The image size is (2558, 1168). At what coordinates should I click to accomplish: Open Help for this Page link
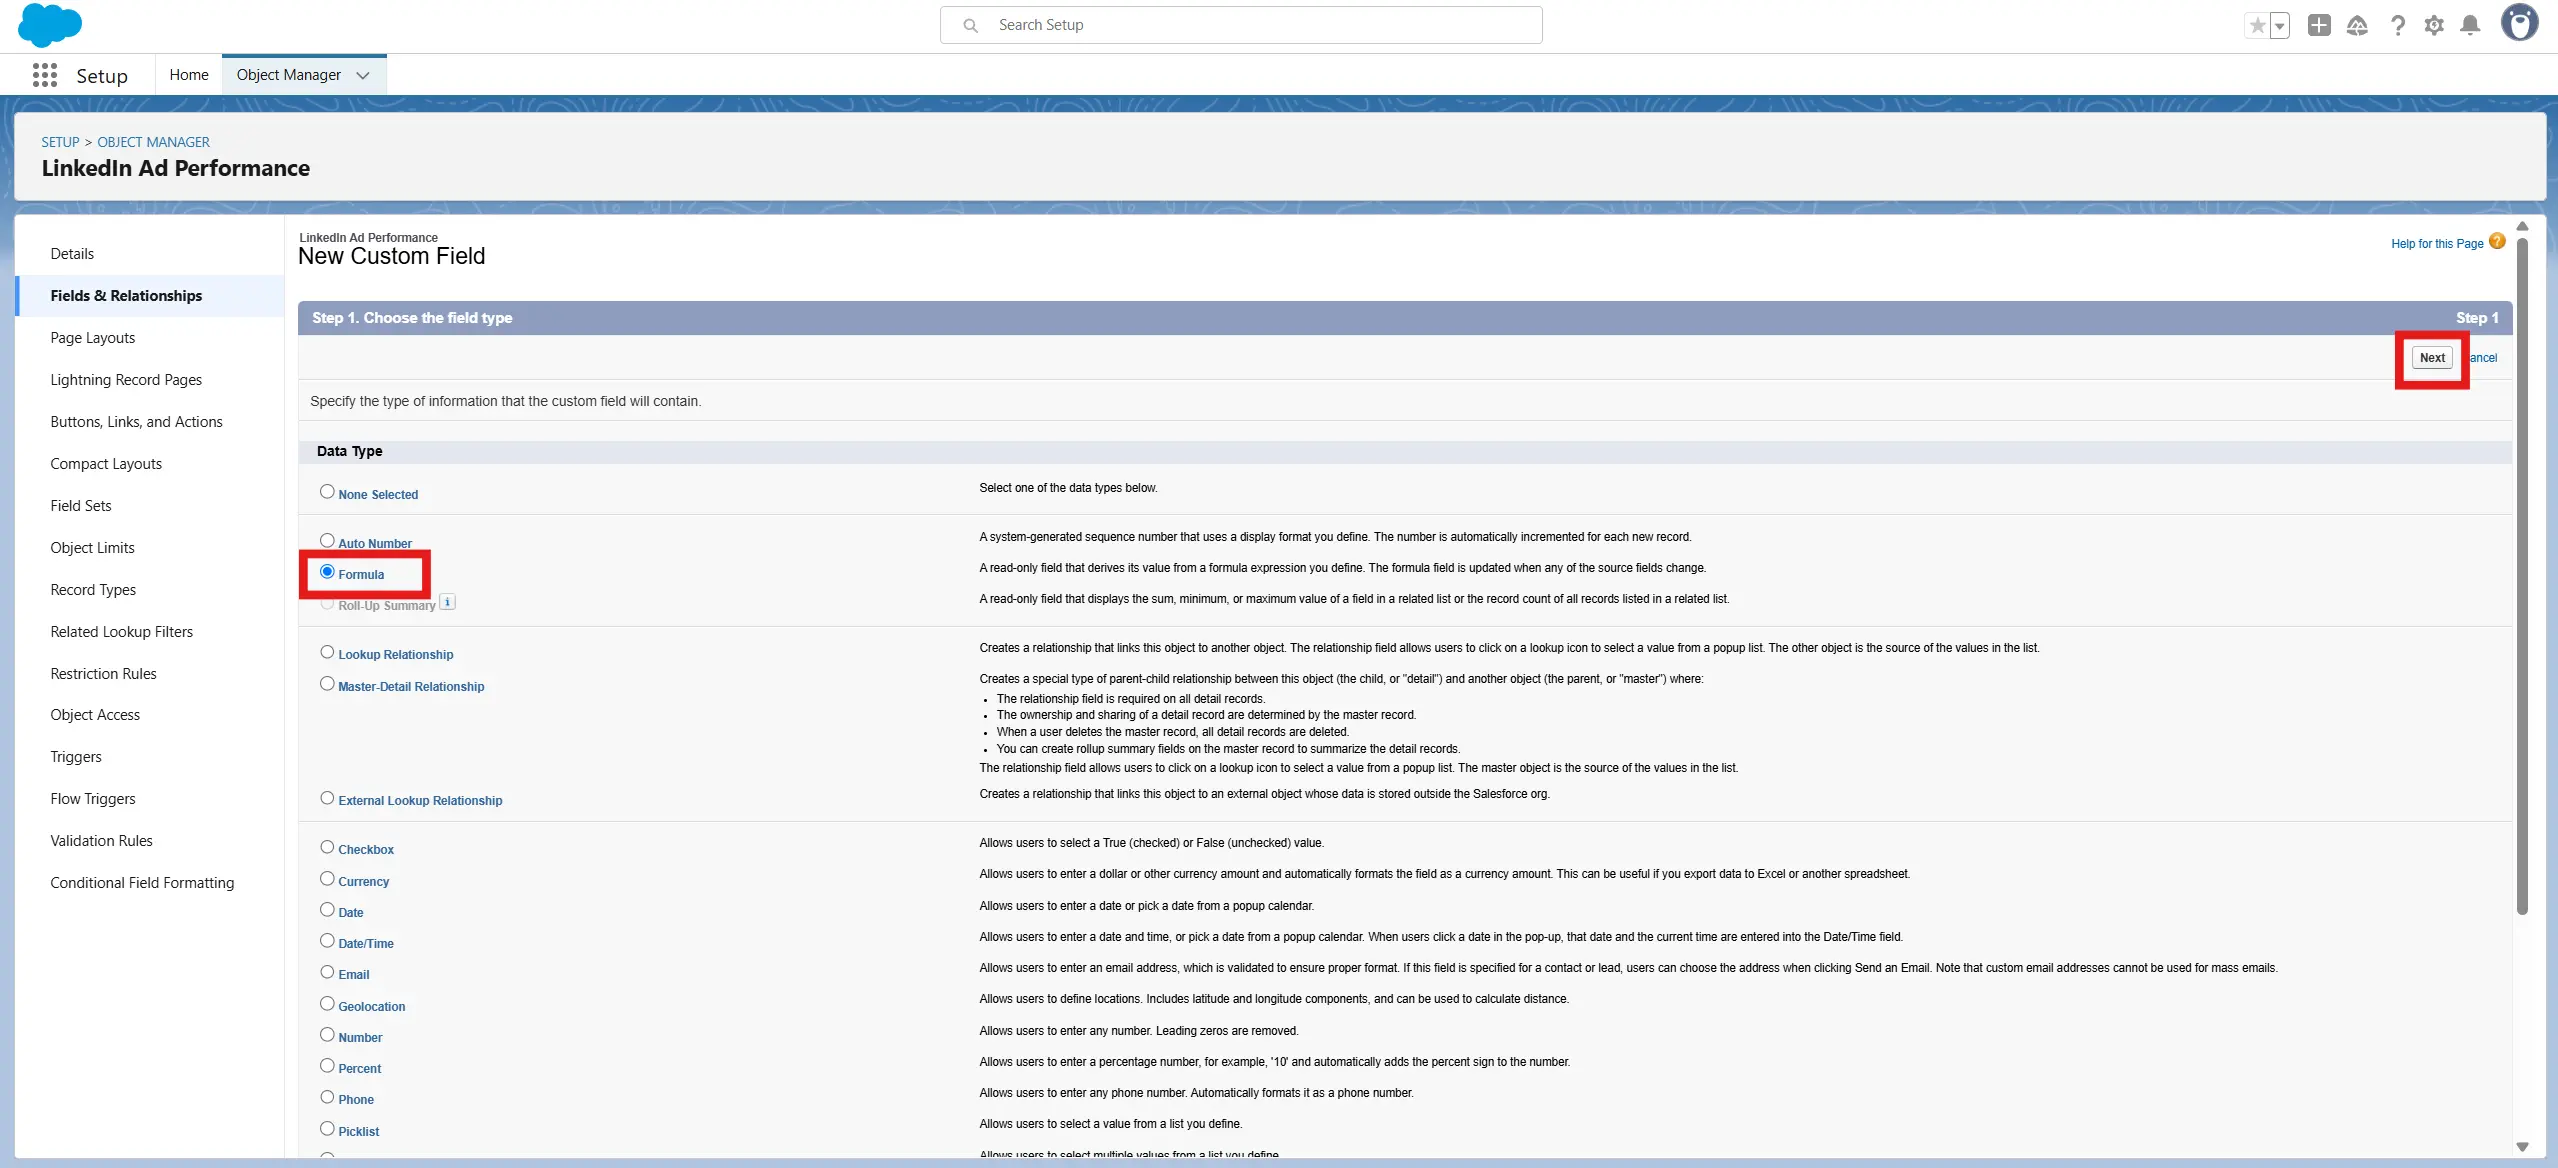click(x=2437, y=244)
